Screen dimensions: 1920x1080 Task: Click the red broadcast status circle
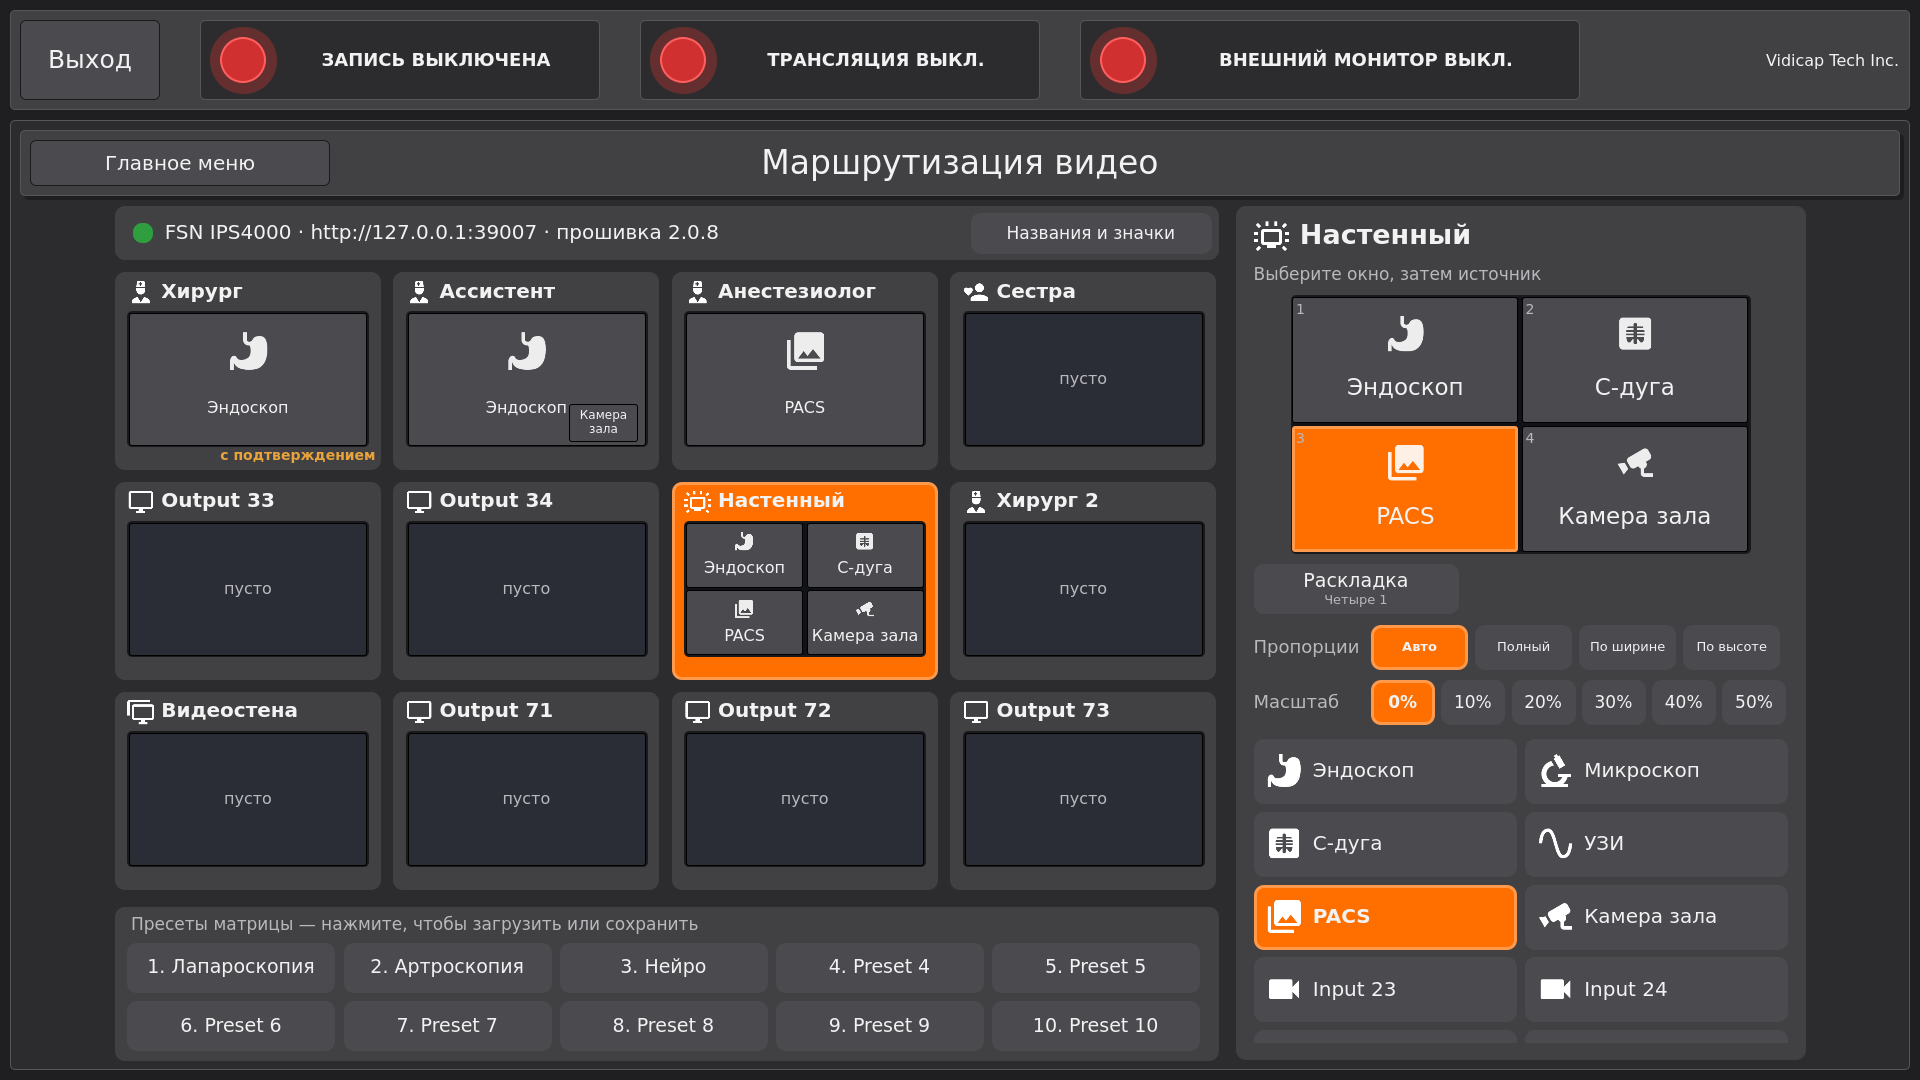683,60
